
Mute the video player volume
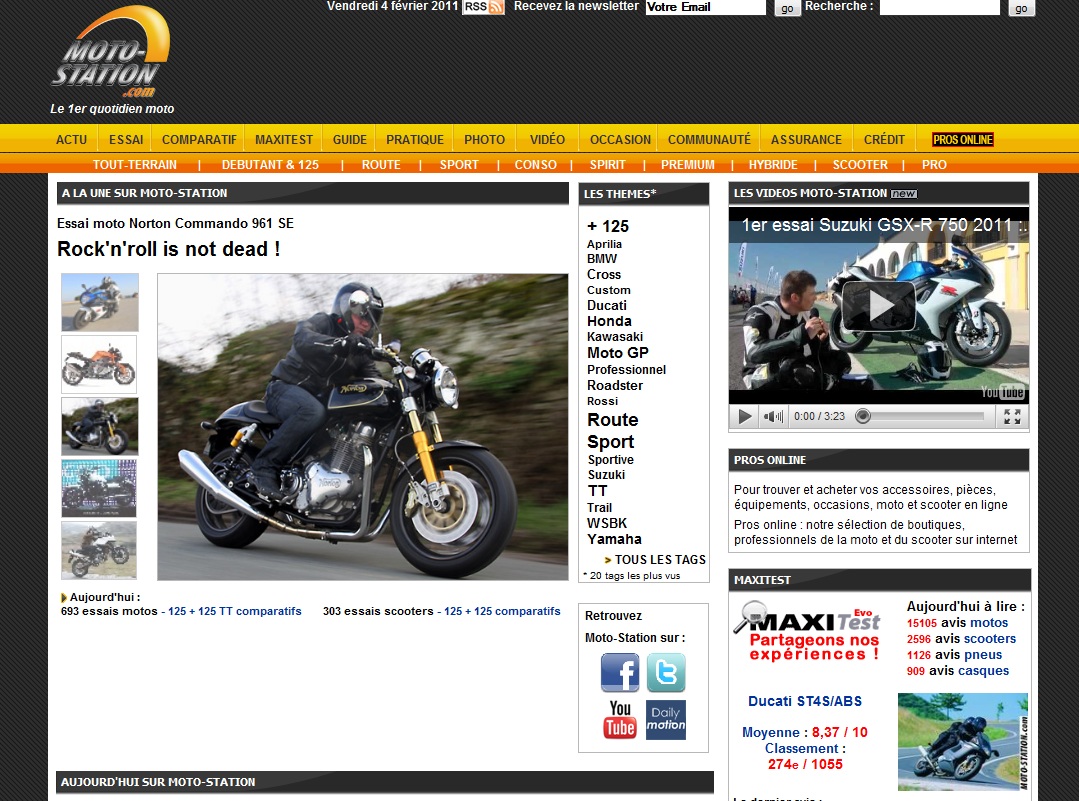point(774,417)
